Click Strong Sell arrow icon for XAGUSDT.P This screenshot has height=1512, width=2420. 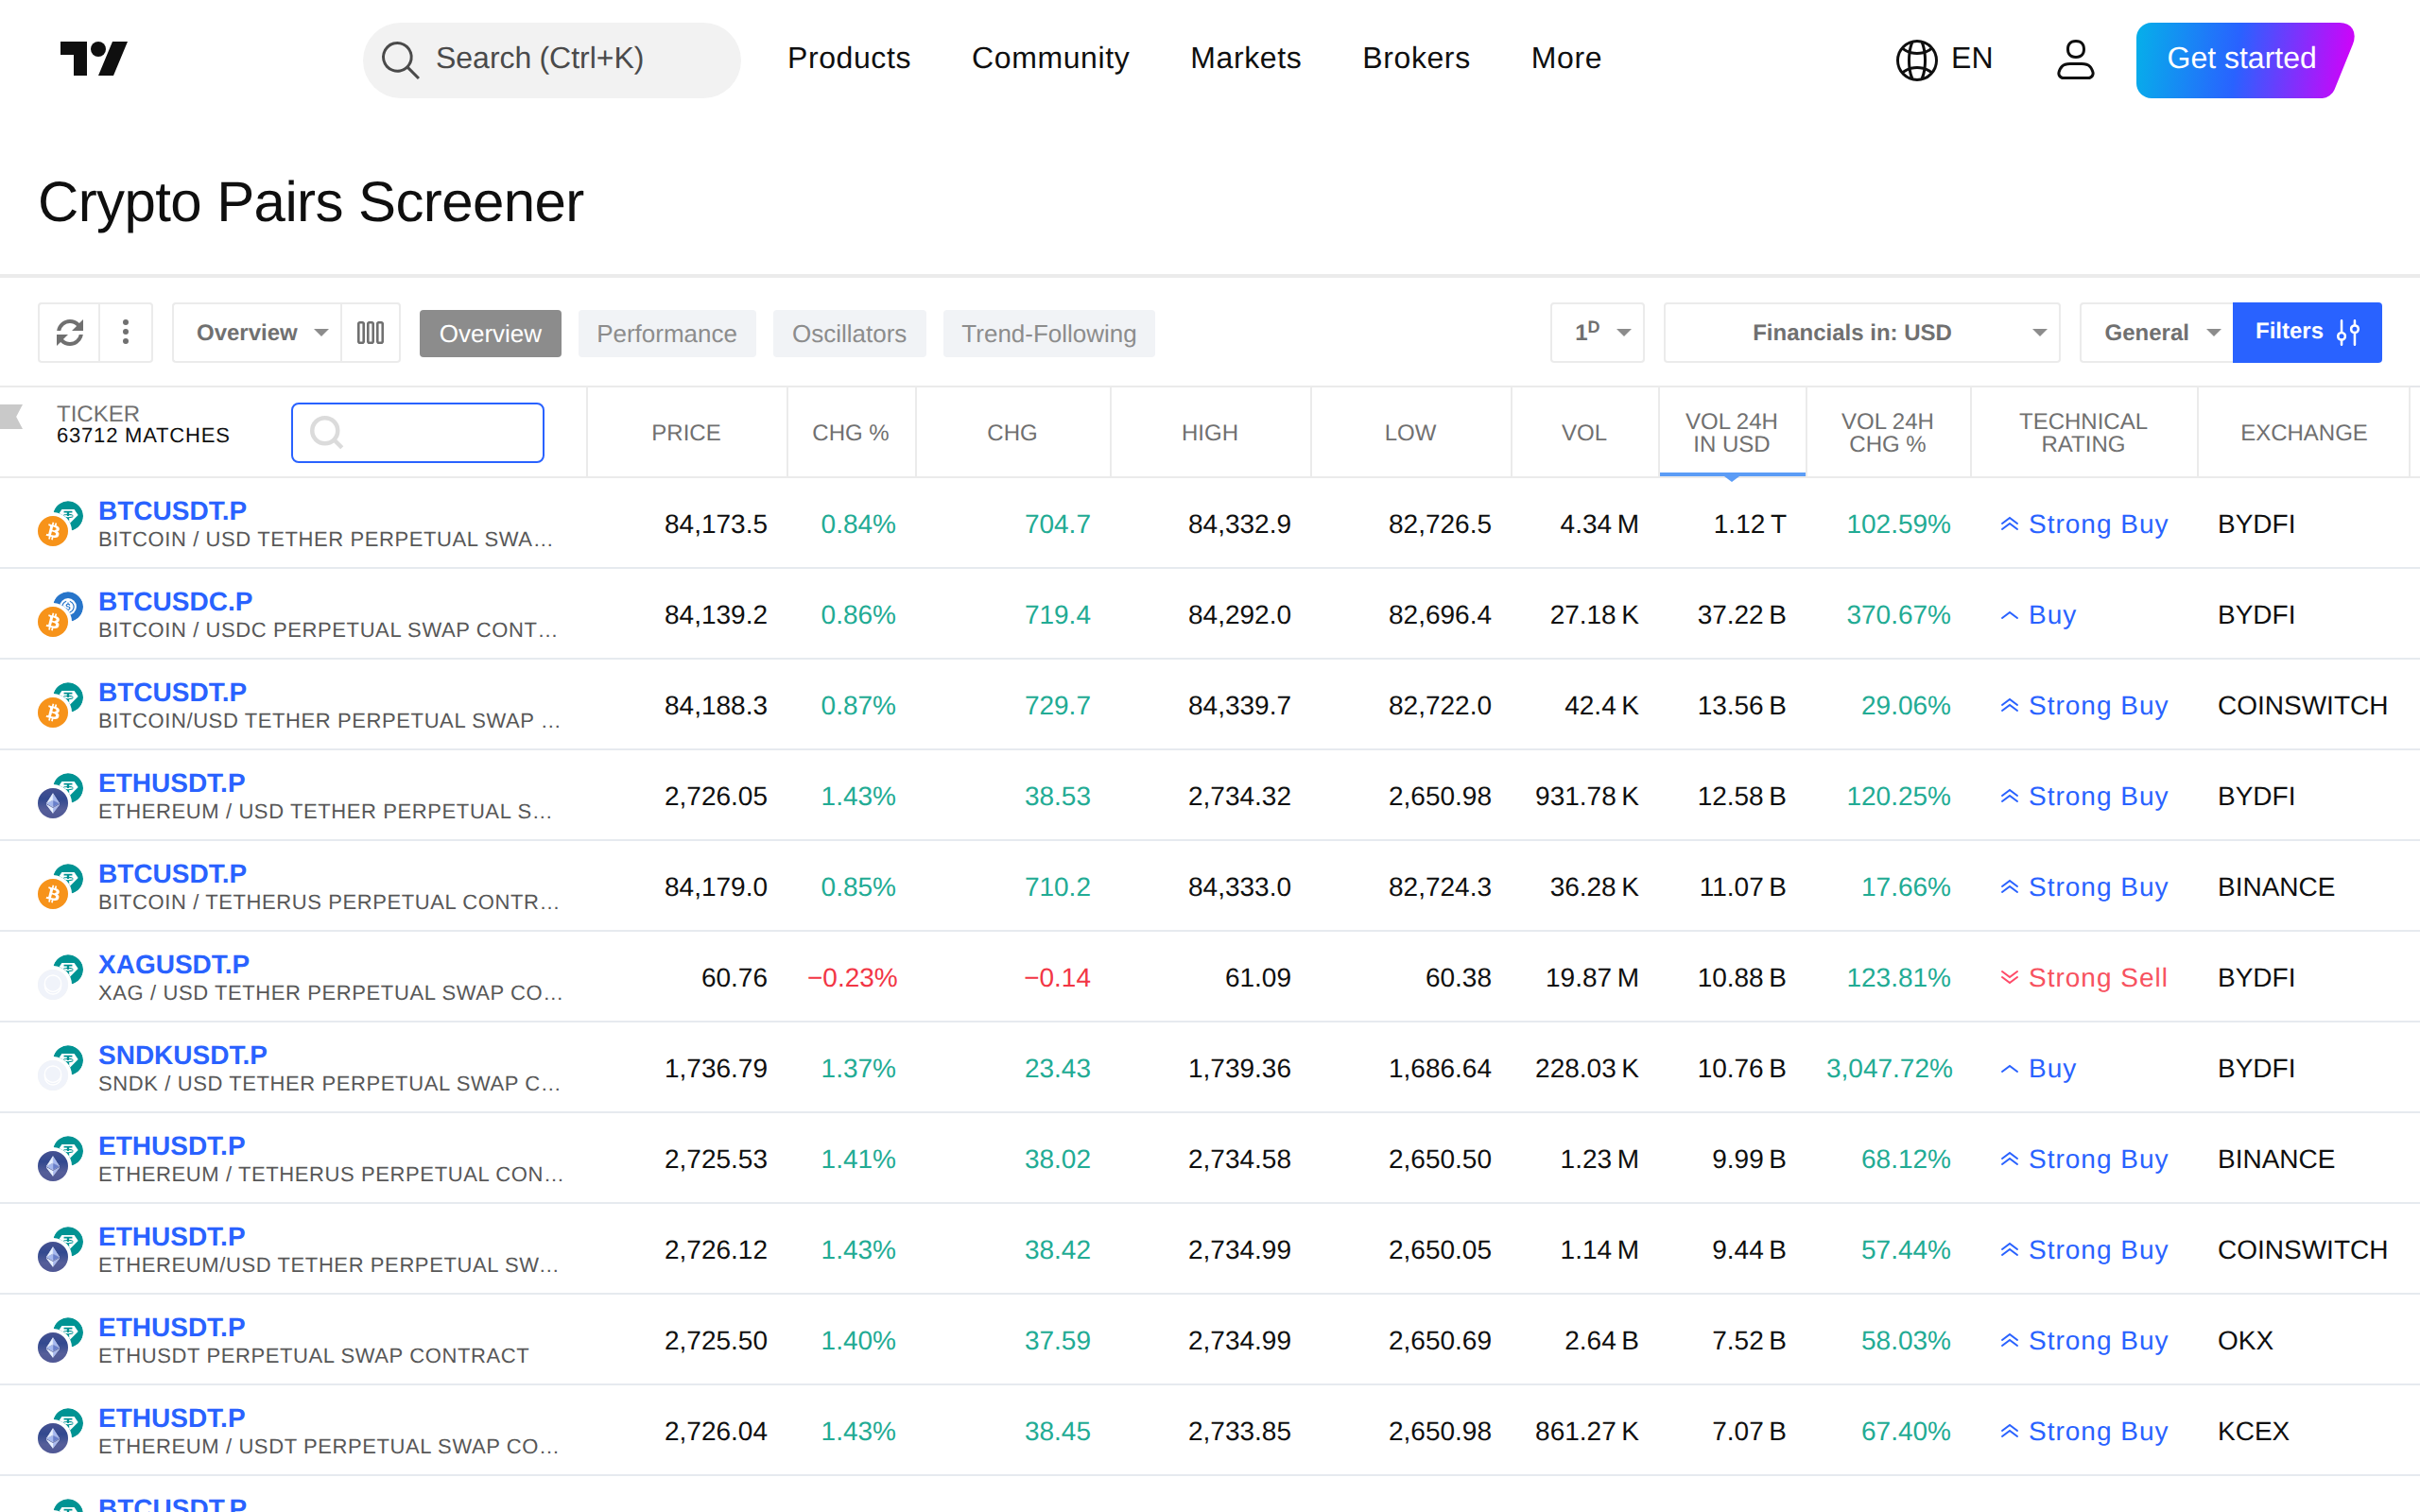point(2009,977)
